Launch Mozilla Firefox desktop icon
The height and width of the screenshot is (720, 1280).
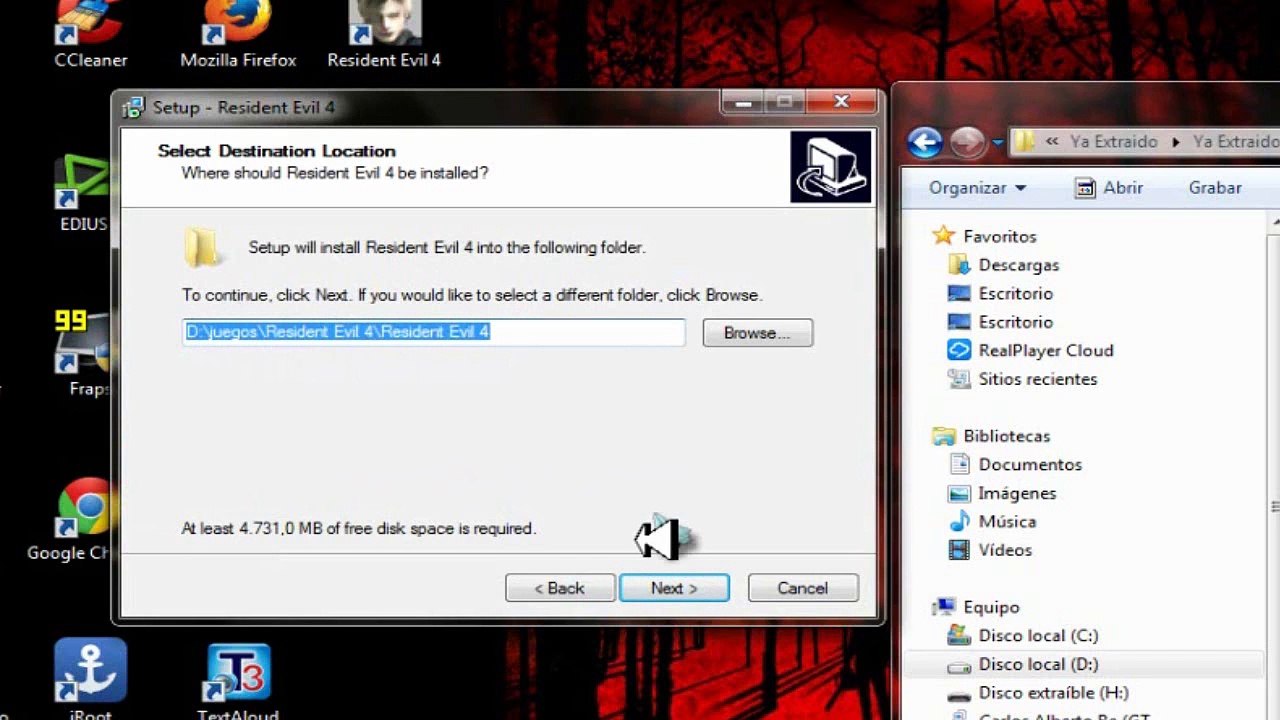click(238, 35)
